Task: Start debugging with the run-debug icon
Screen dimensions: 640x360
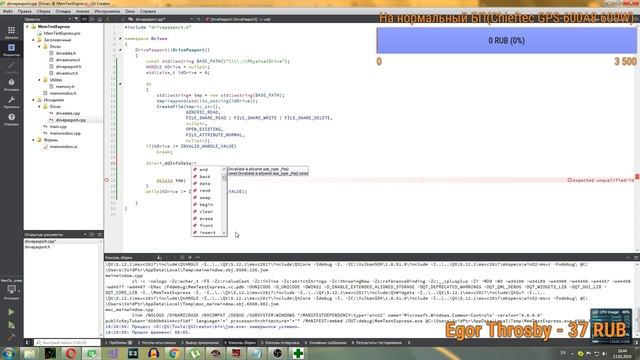Action: [11, 325]
